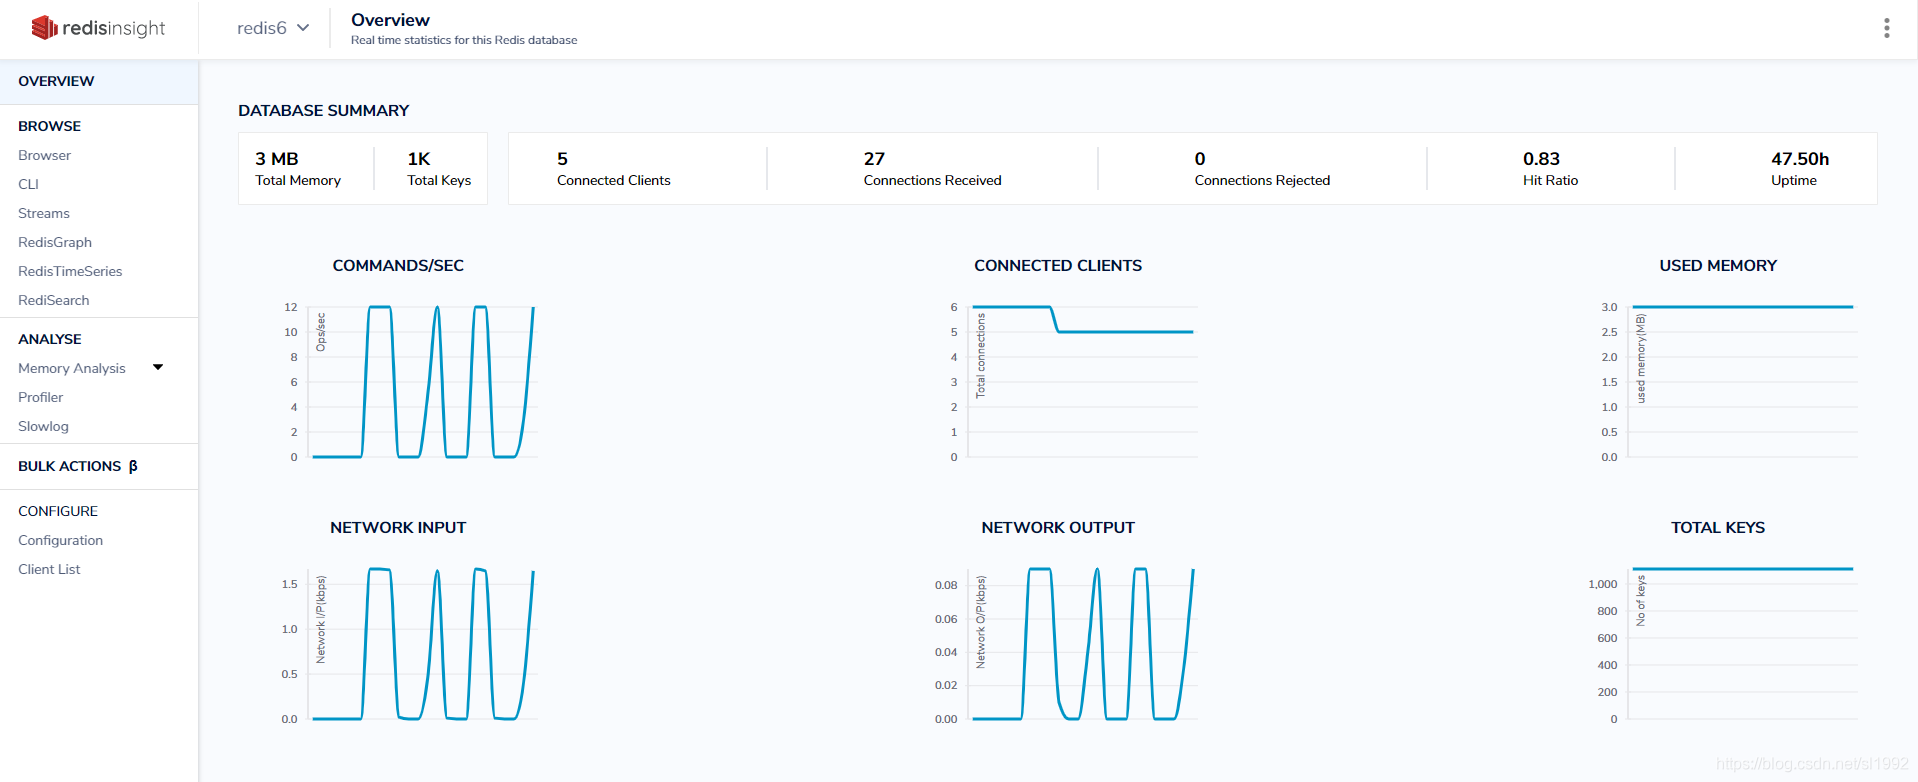This screenshot has width=1918, height=782.
Task: Click the USED MEMORY chart title
Action: (1718, 265)
